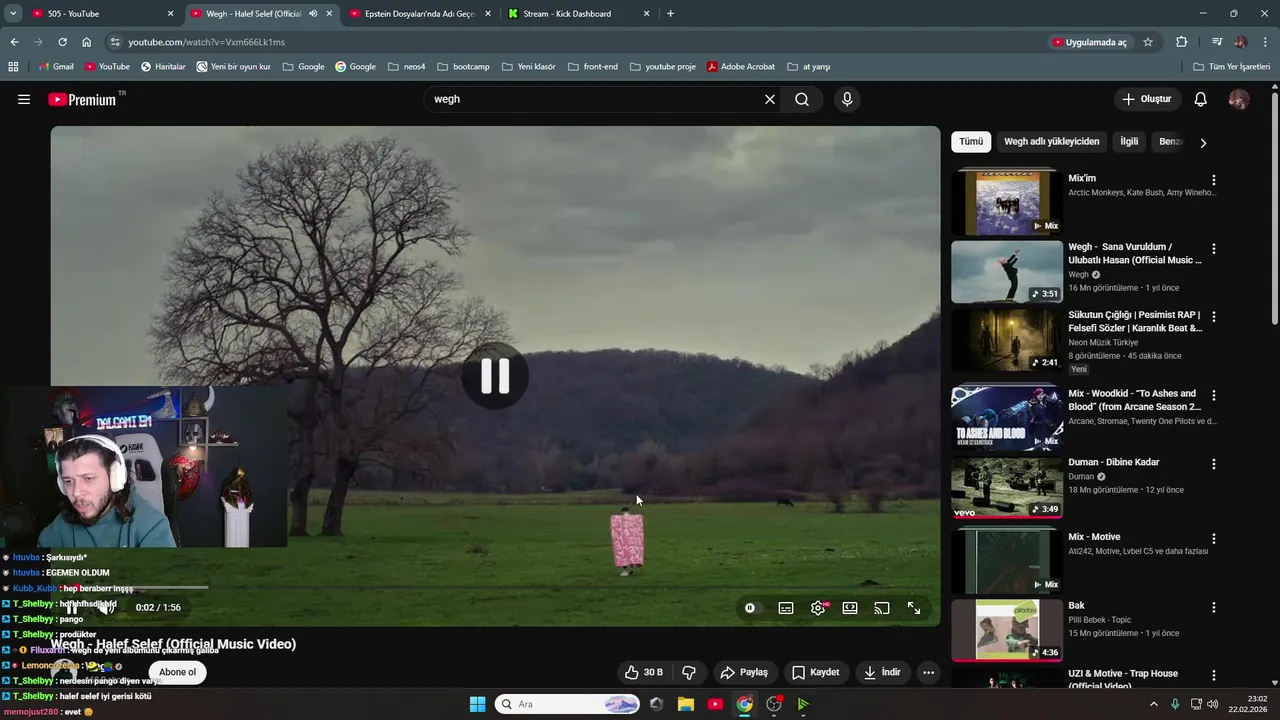Open the tab search dropdown in Chrome

[x=13, y=14]
